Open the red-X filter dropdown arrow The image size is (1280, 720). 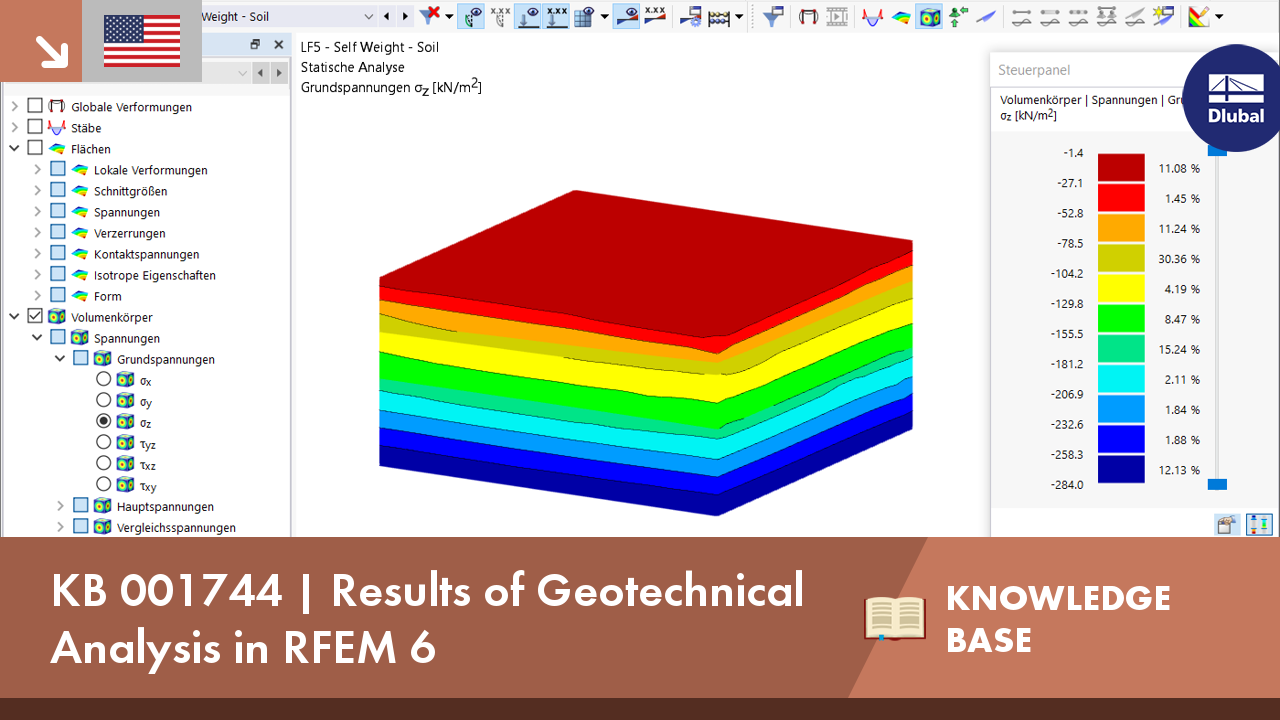[x=449, y=16]
